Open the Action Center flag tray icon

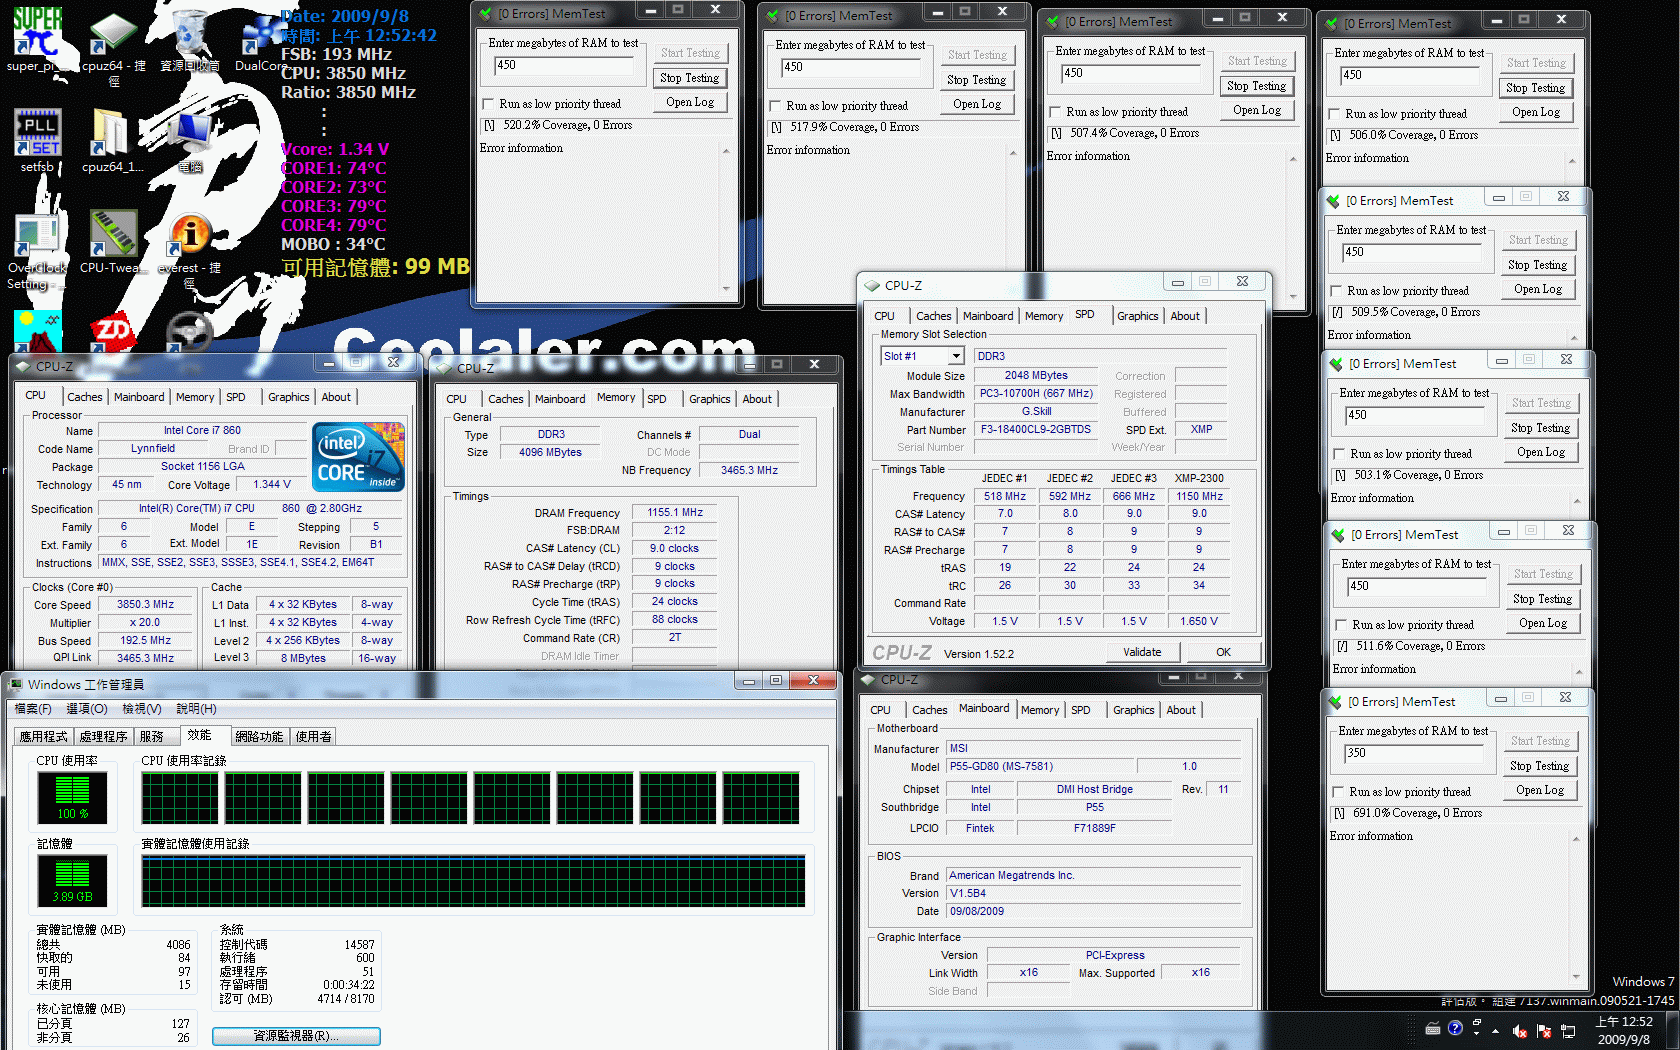coord(1543,1031)
